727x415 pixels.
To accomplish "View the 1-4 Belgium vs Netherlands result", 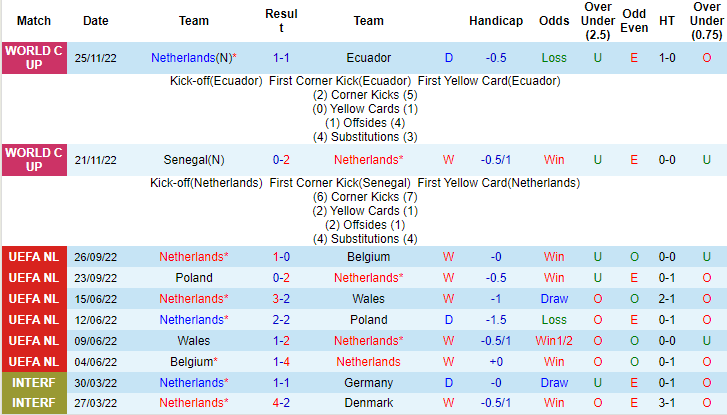I will coord(282,362).
